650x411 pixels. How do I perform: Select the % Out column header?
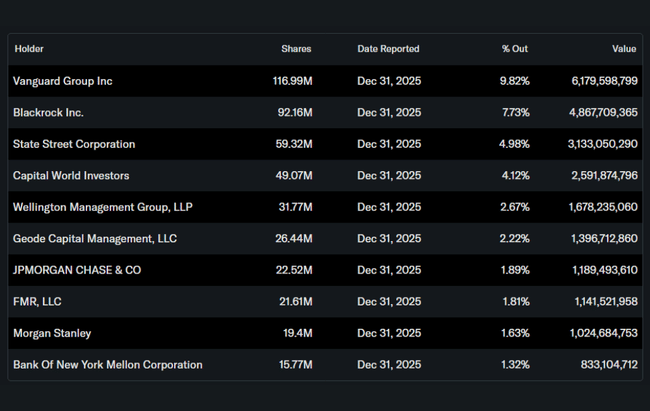pos(514,49)
